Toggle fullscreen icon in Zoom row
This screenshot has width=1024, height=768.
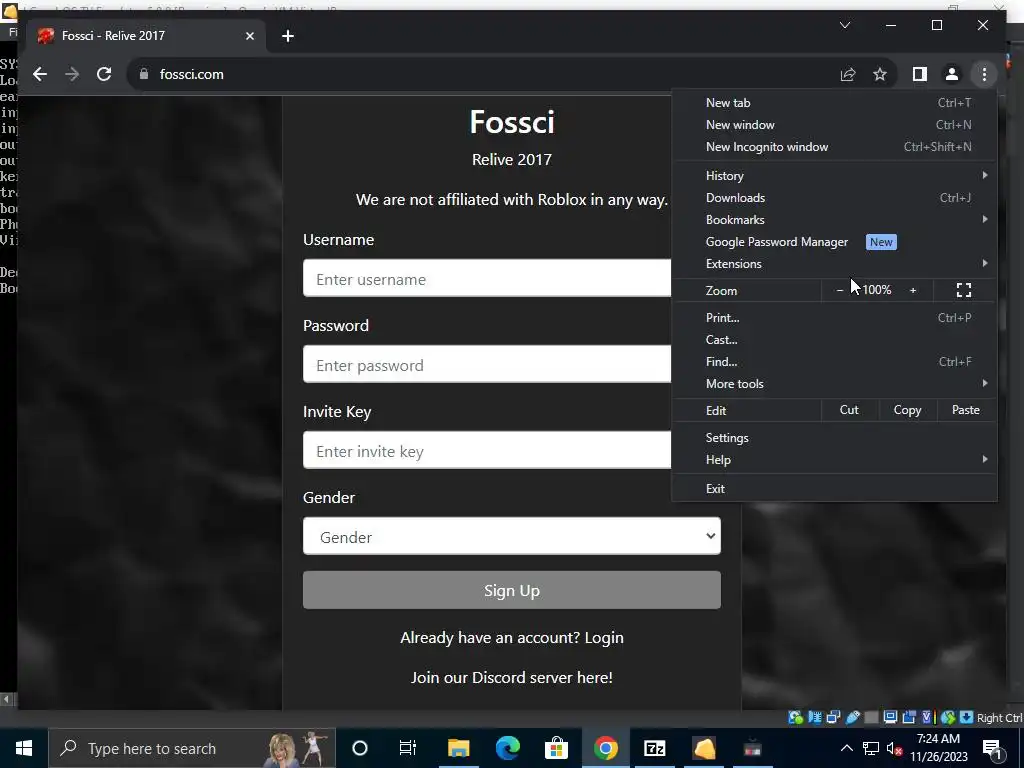pyautogui.click(x=963, y=290)
